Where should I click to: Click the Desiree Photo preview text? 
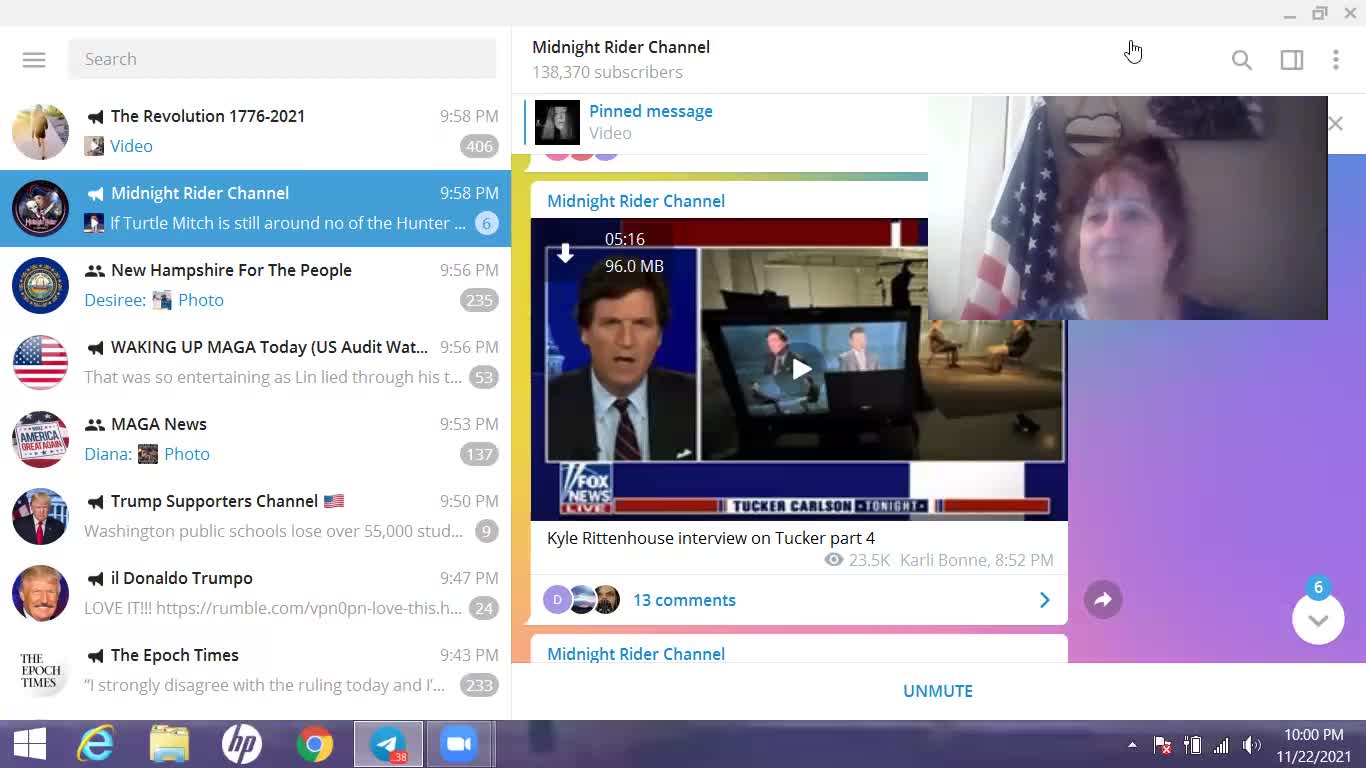[x=154, y=300]
